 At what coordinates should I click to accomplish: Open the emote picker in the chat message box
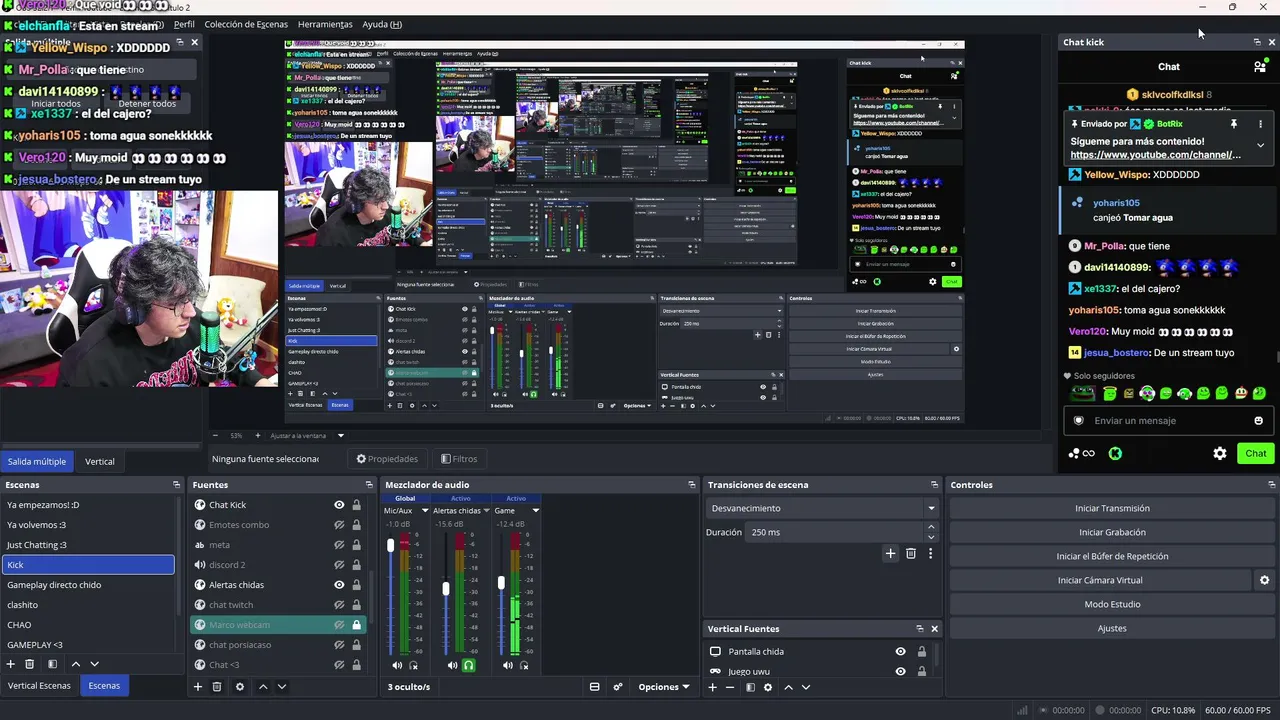click(x=1258, y=421)
